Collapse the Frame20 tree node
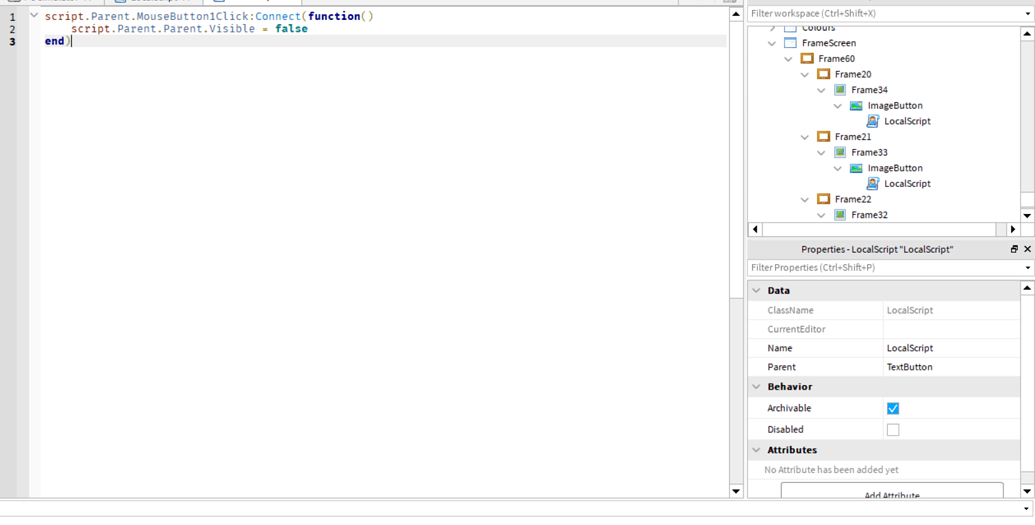 click(x=805, y=75)
